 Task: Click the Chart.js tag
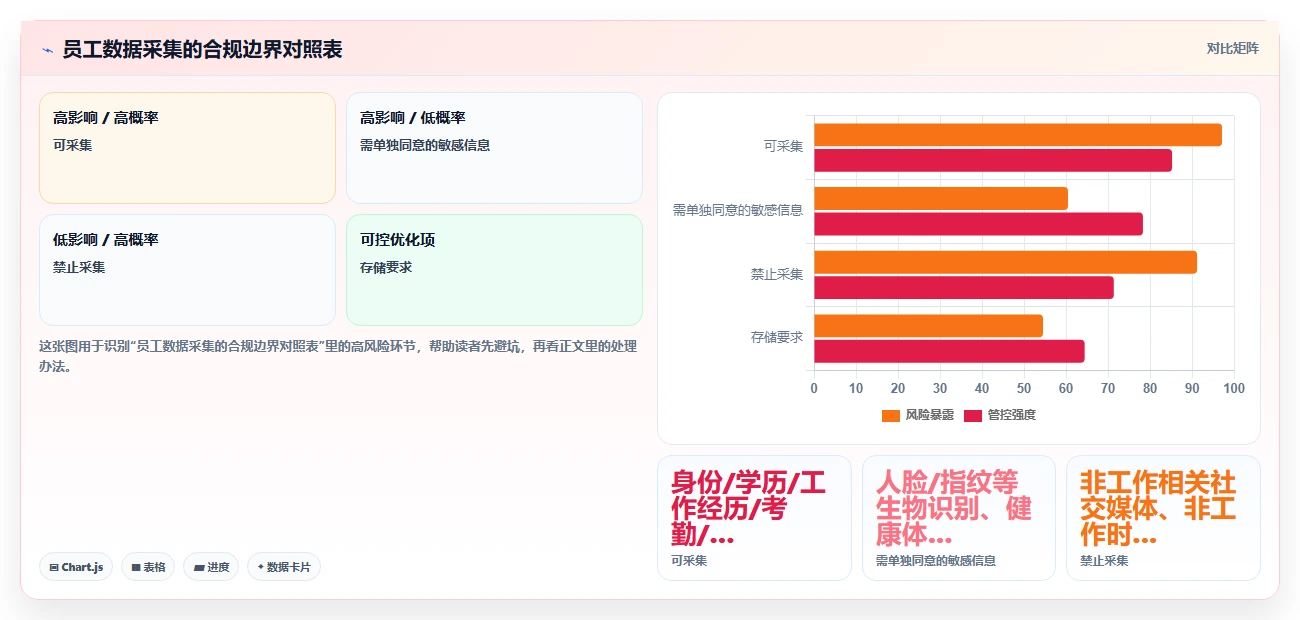point(76,567)
